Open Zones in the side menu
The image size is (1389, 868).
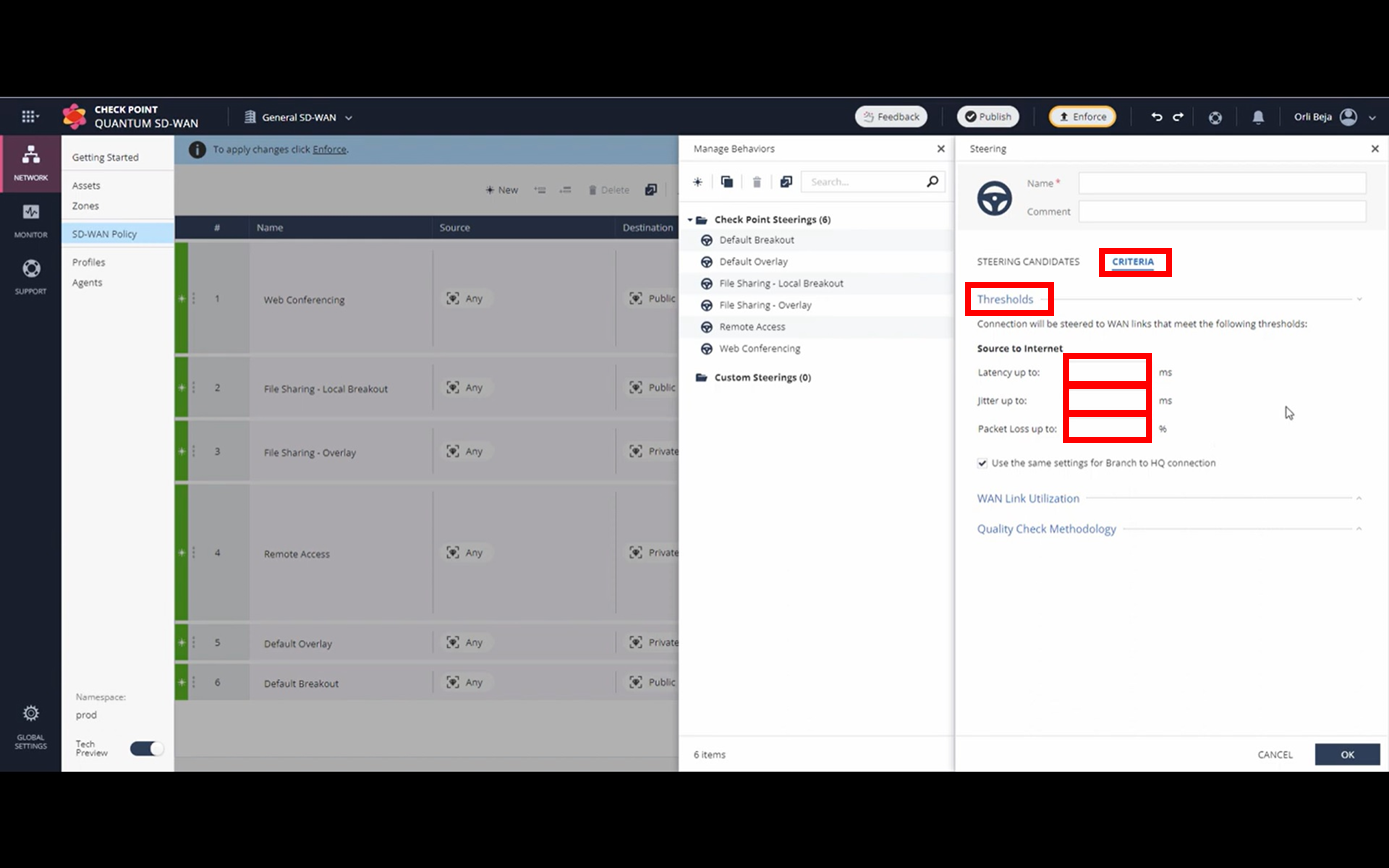click(x=85, y=205)
